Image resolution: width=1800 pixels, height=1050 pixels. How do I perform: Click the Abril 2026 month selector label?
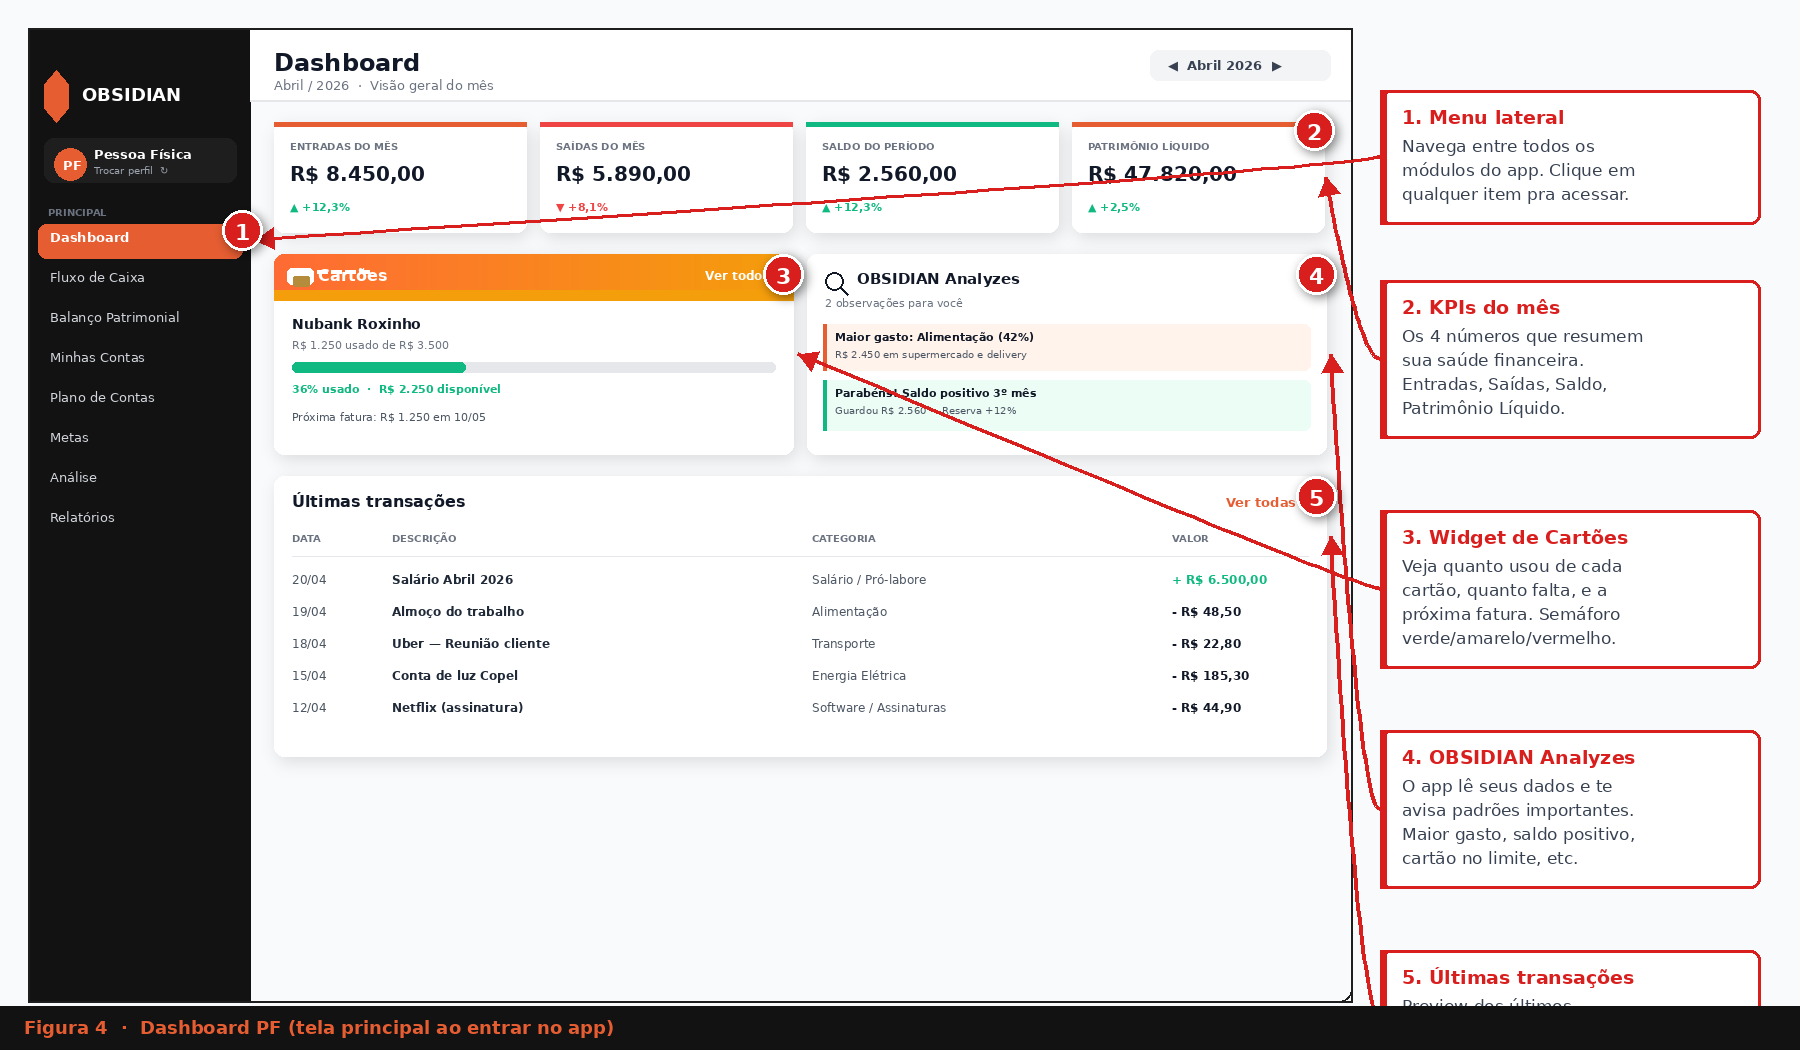pyautogui.click(x=1224, y=66)
